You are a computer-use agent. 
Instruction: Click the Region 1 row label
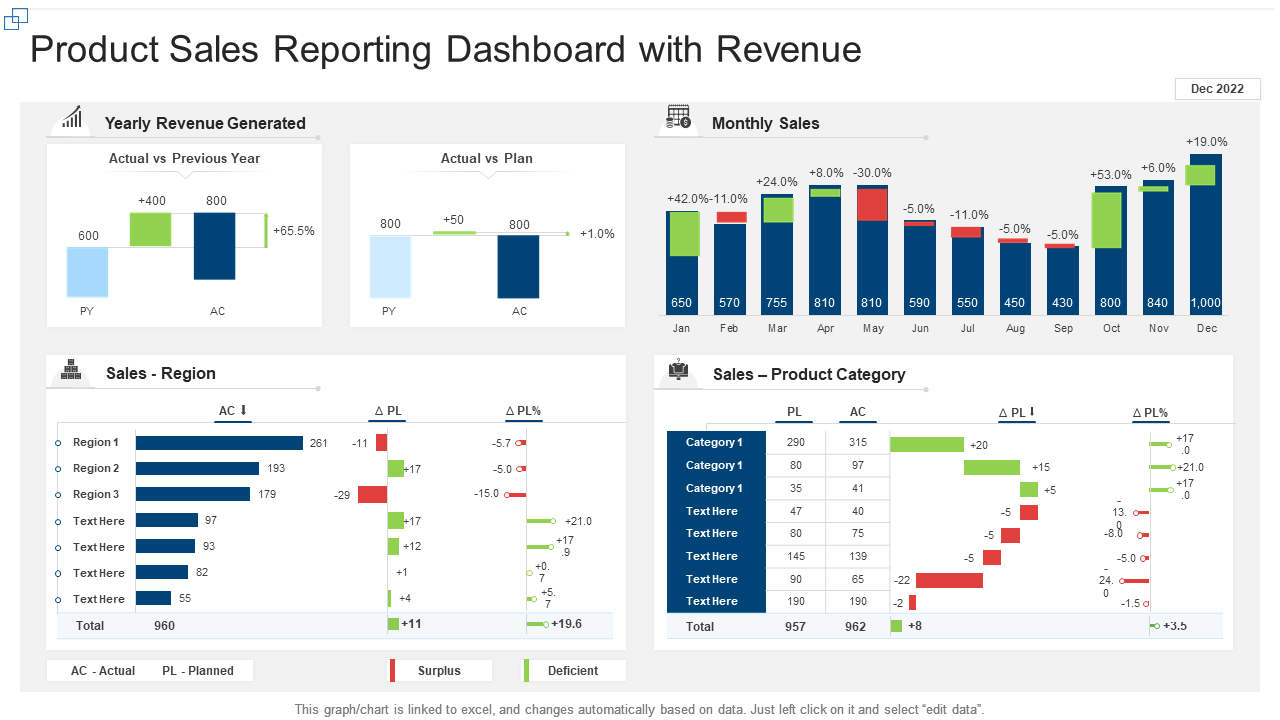click(x=96, y=442)
